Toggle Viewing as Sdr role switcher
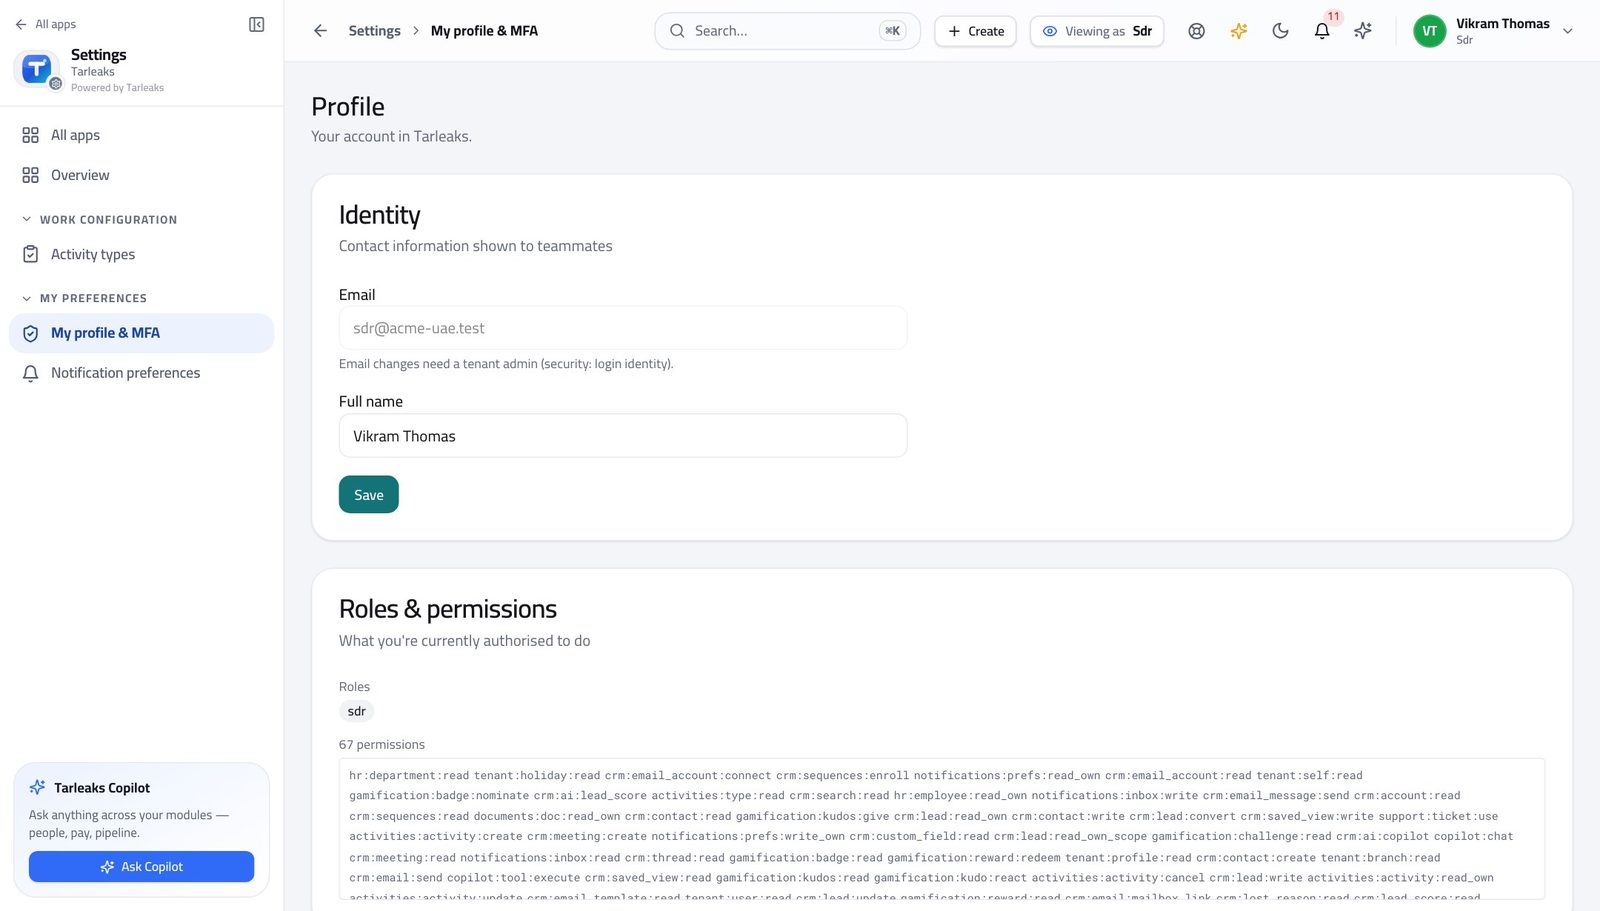The width and height of the screenshot is (1600, 911). [x=1097, y=31]
